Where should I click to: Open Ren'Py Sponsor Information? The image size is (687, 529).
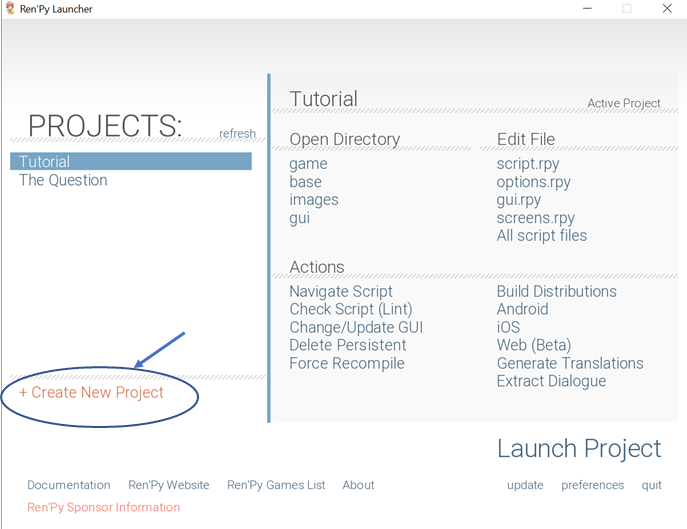tap(103, 508)
